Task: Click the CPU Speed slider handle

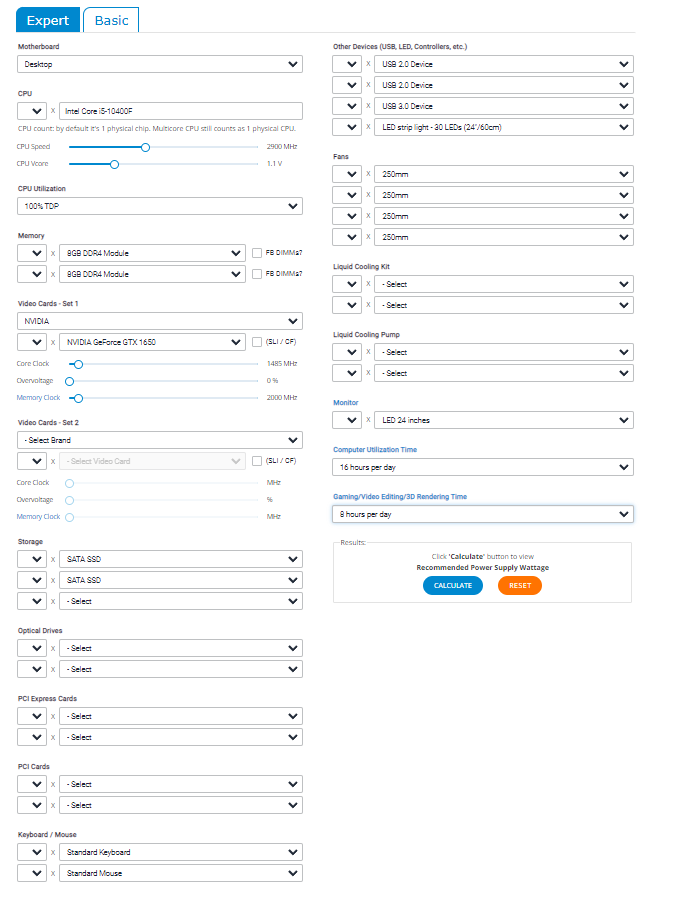Action: (x=145, y=147)
